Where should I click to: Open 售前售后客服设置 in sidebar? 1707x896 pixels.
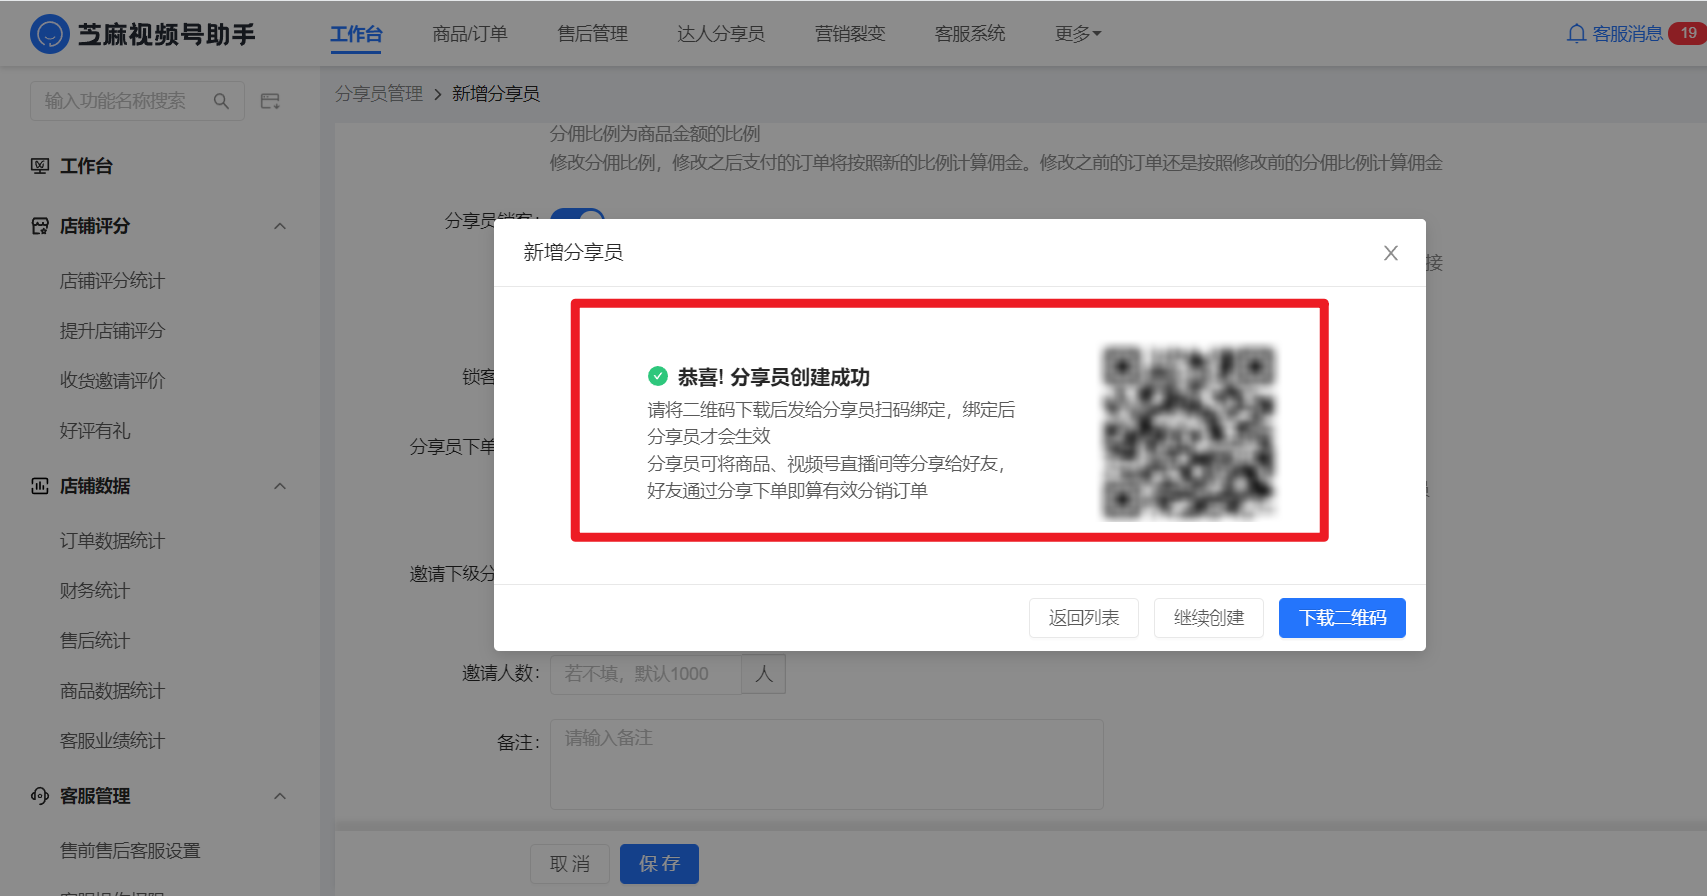point(130,851)
